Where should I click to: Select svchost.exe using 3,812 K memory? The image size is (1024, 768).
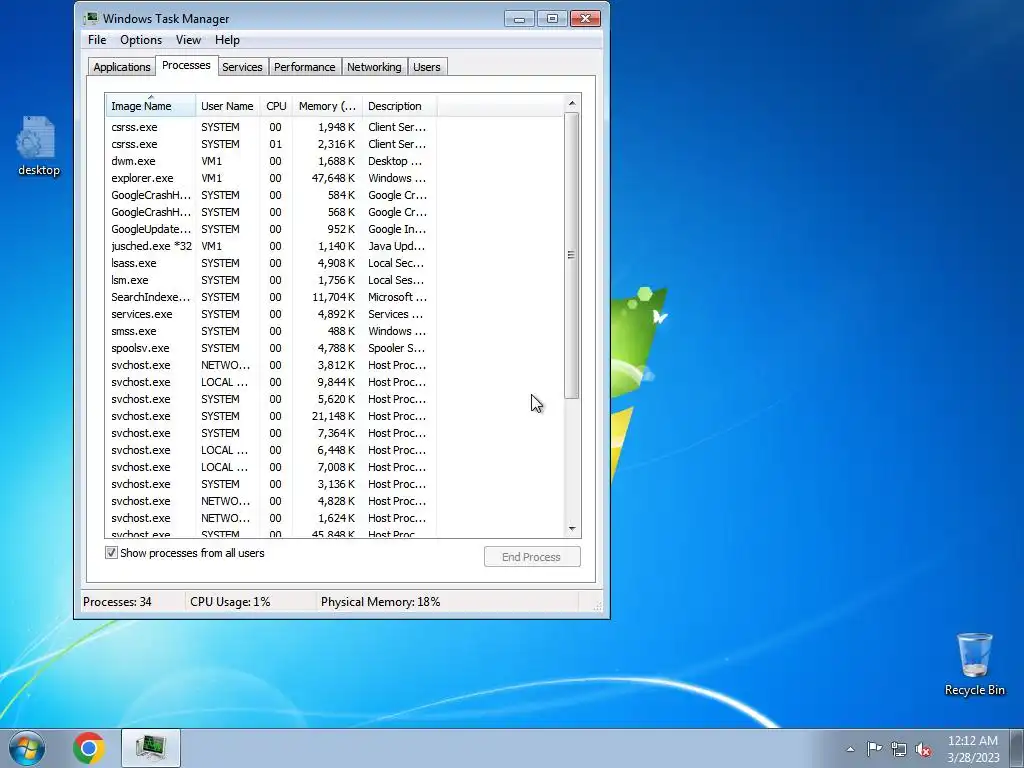271,364
